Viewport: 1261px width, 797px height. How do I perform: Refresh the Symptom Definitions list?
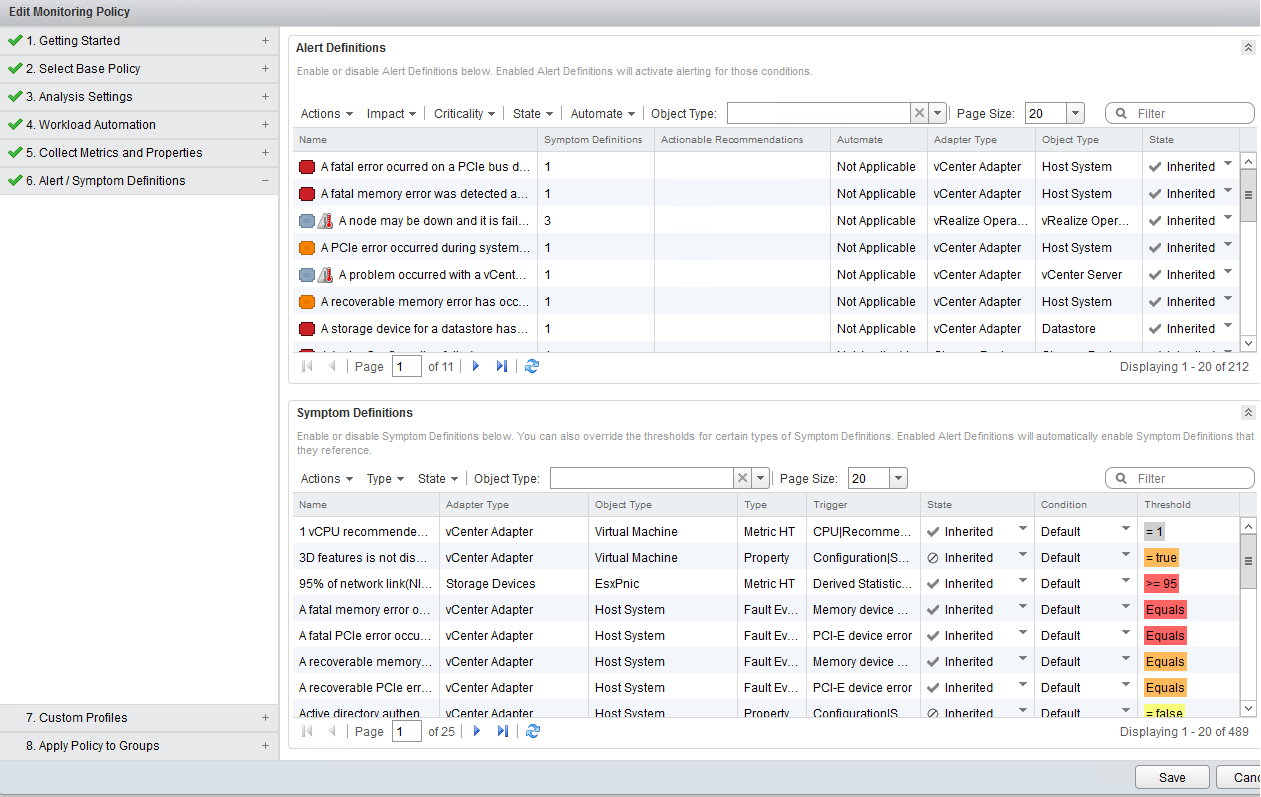point(532,732)
